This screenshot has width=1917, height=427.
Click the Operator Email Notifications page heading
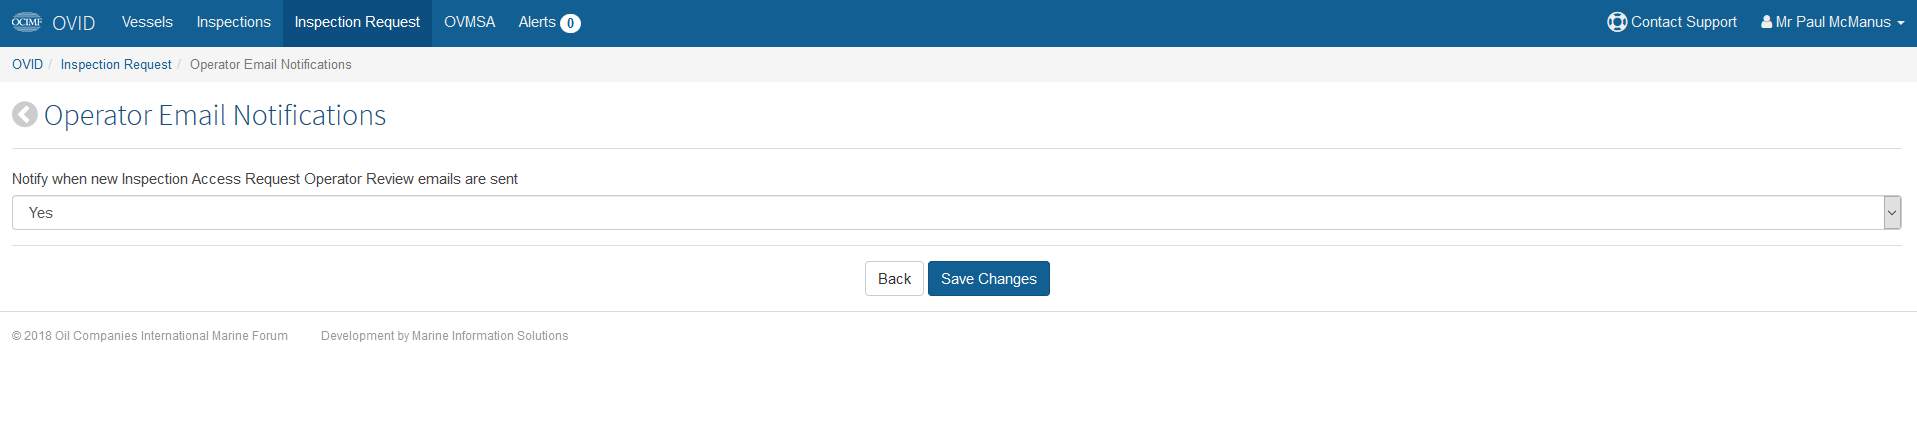pyautogui.click(x=215, y=115)
